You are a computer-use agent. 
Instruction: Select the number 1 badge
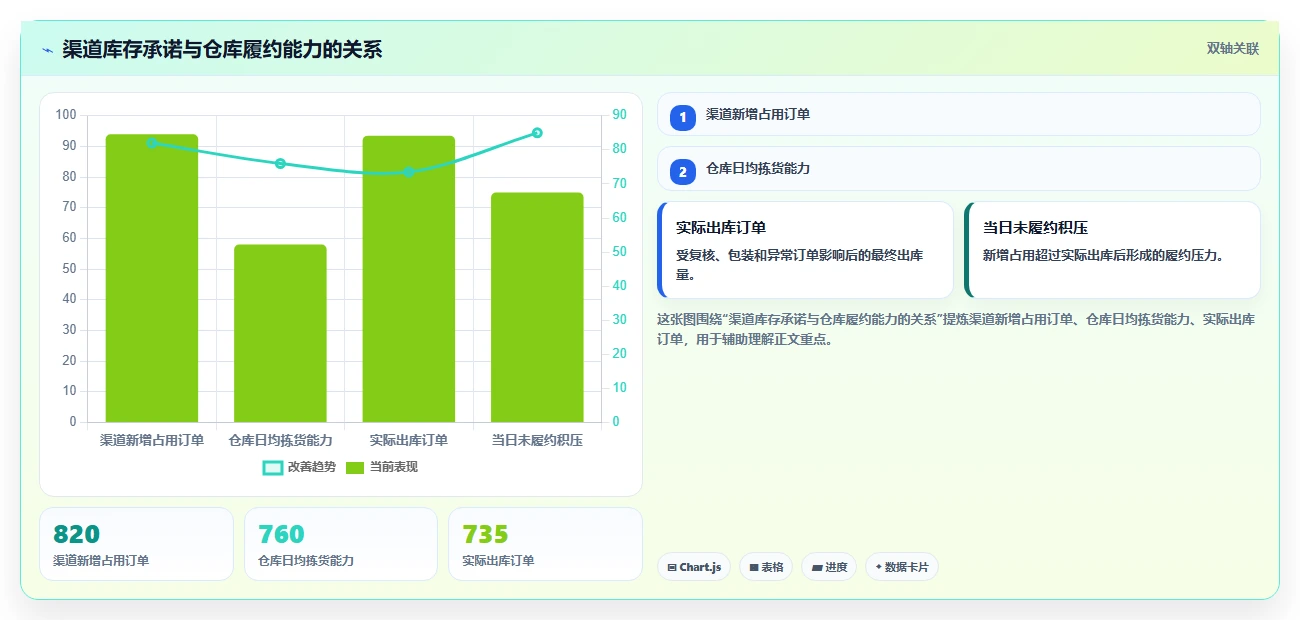coord(683,118)
